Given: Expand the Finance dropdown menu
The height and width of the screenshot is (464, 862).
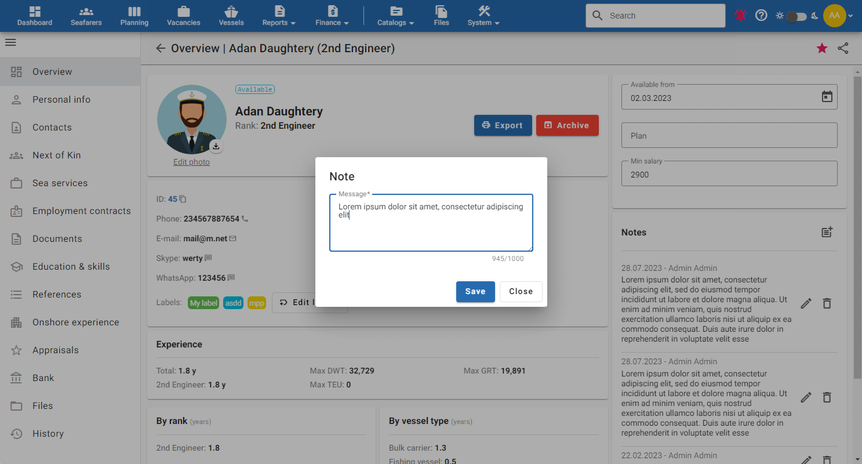Looking at the screenshot, I should pos(332,16).
